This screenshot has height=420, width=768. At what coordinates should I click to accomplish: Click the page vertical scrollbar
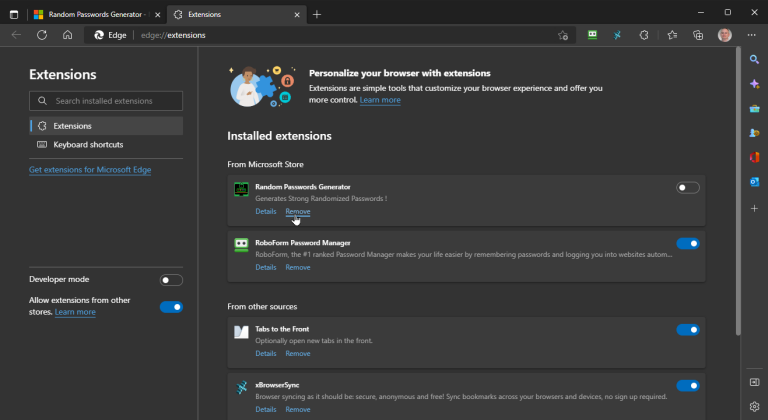[738, 191]
